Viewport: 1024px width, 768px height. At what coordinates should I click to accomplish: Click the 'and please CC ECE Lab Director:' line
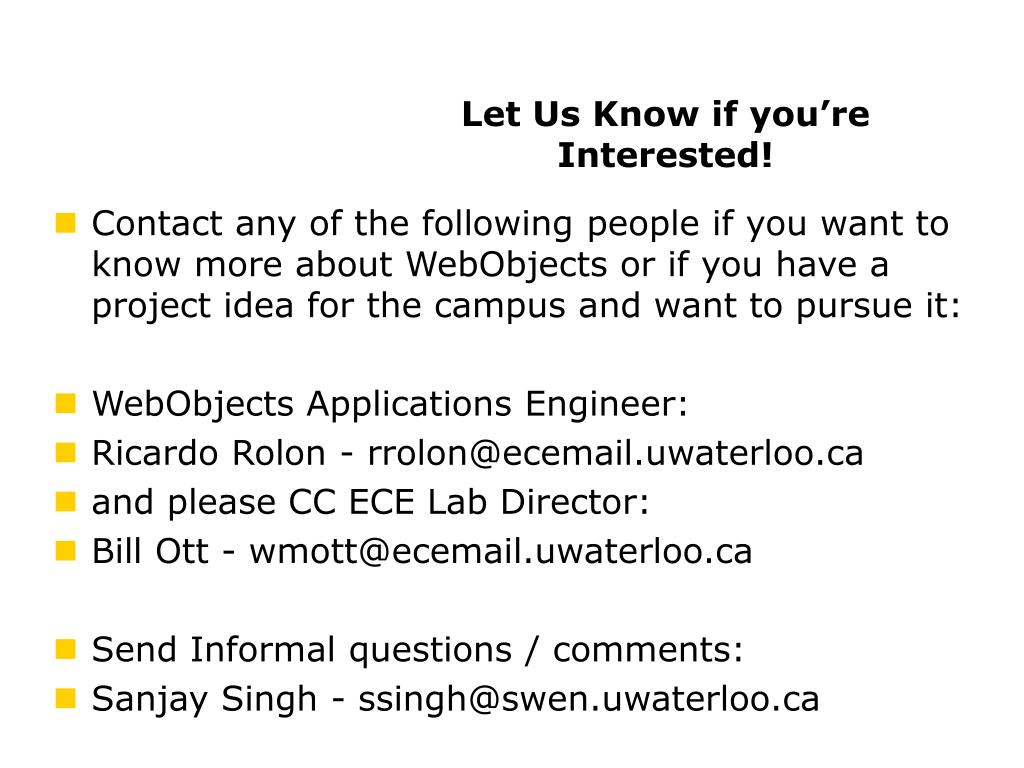click(x=370, y=502)
